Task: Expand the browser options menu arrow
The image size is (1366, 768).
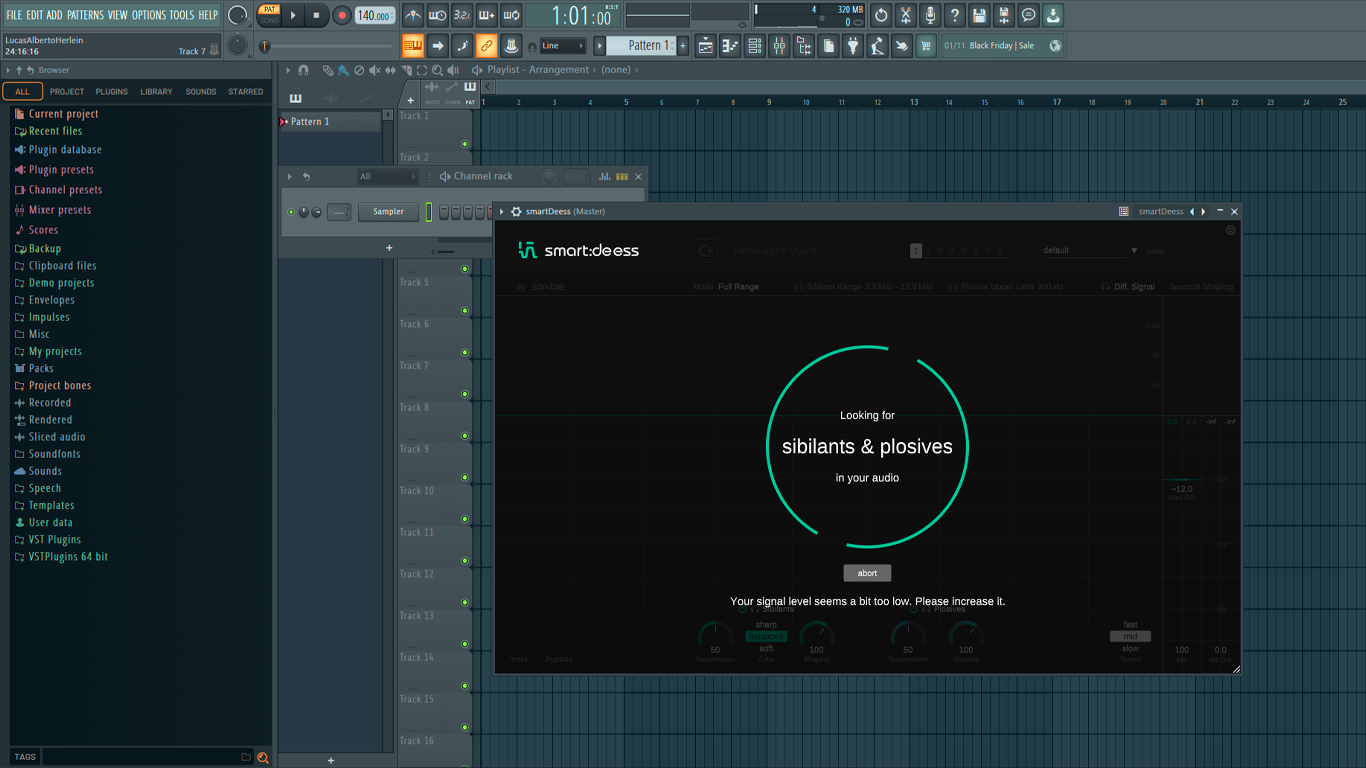Action: [8, 70]
